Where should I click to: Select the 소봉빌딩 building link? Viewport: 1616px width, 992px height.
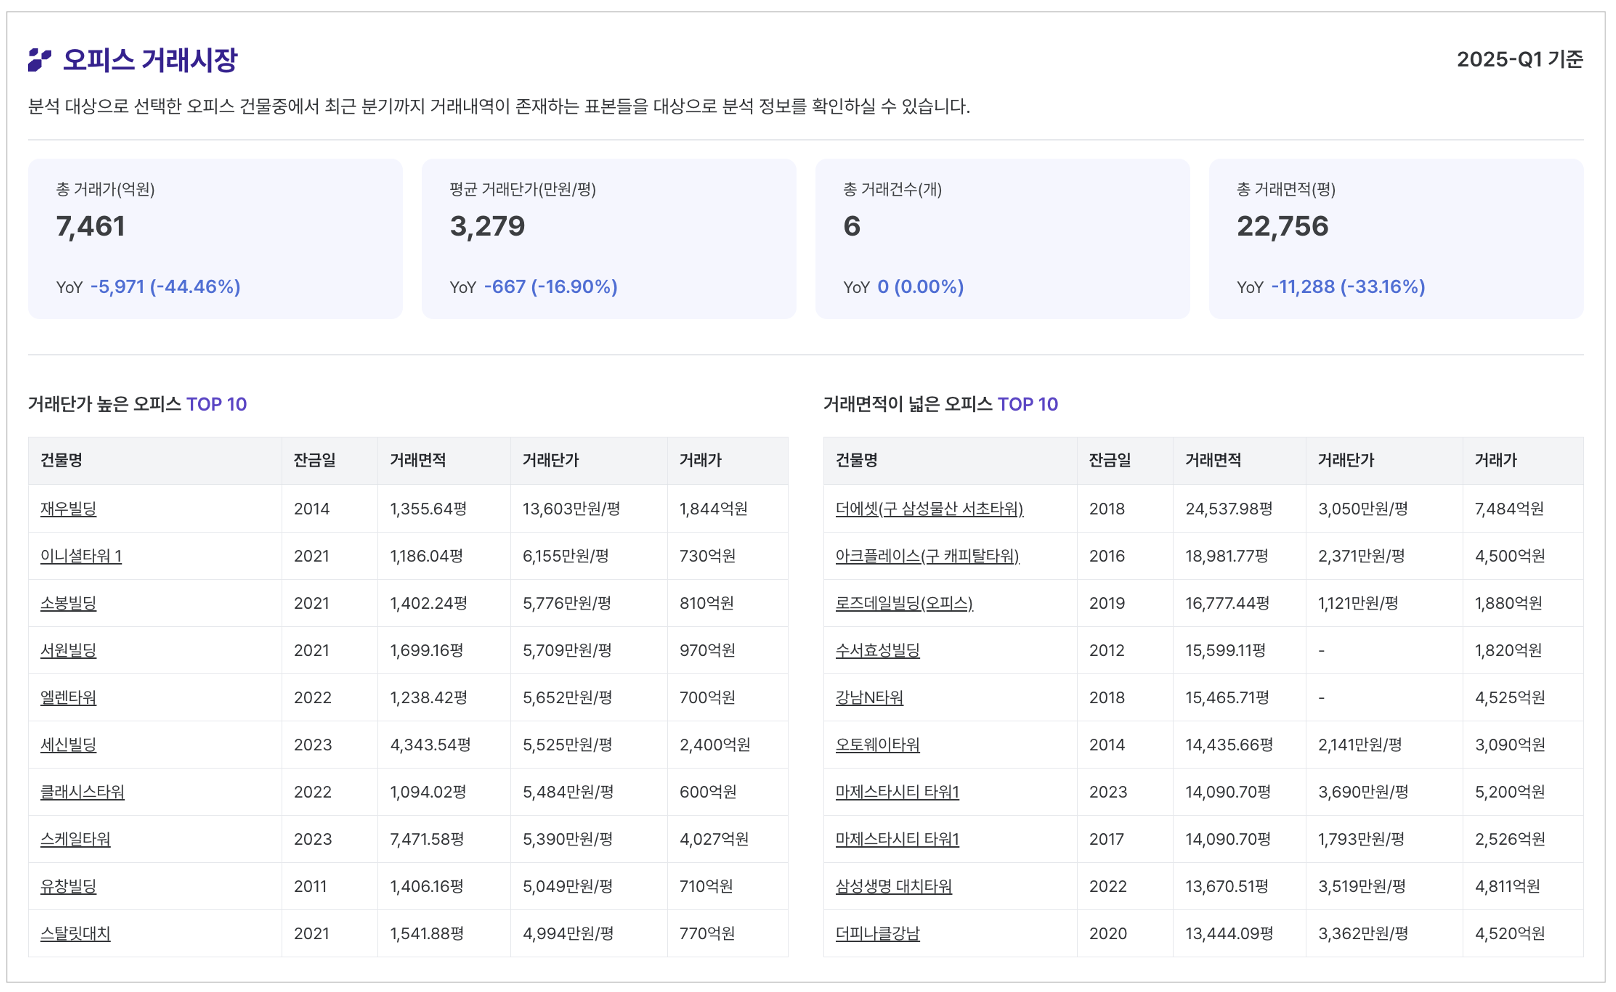pyautogui.click(x=68, y=603)
